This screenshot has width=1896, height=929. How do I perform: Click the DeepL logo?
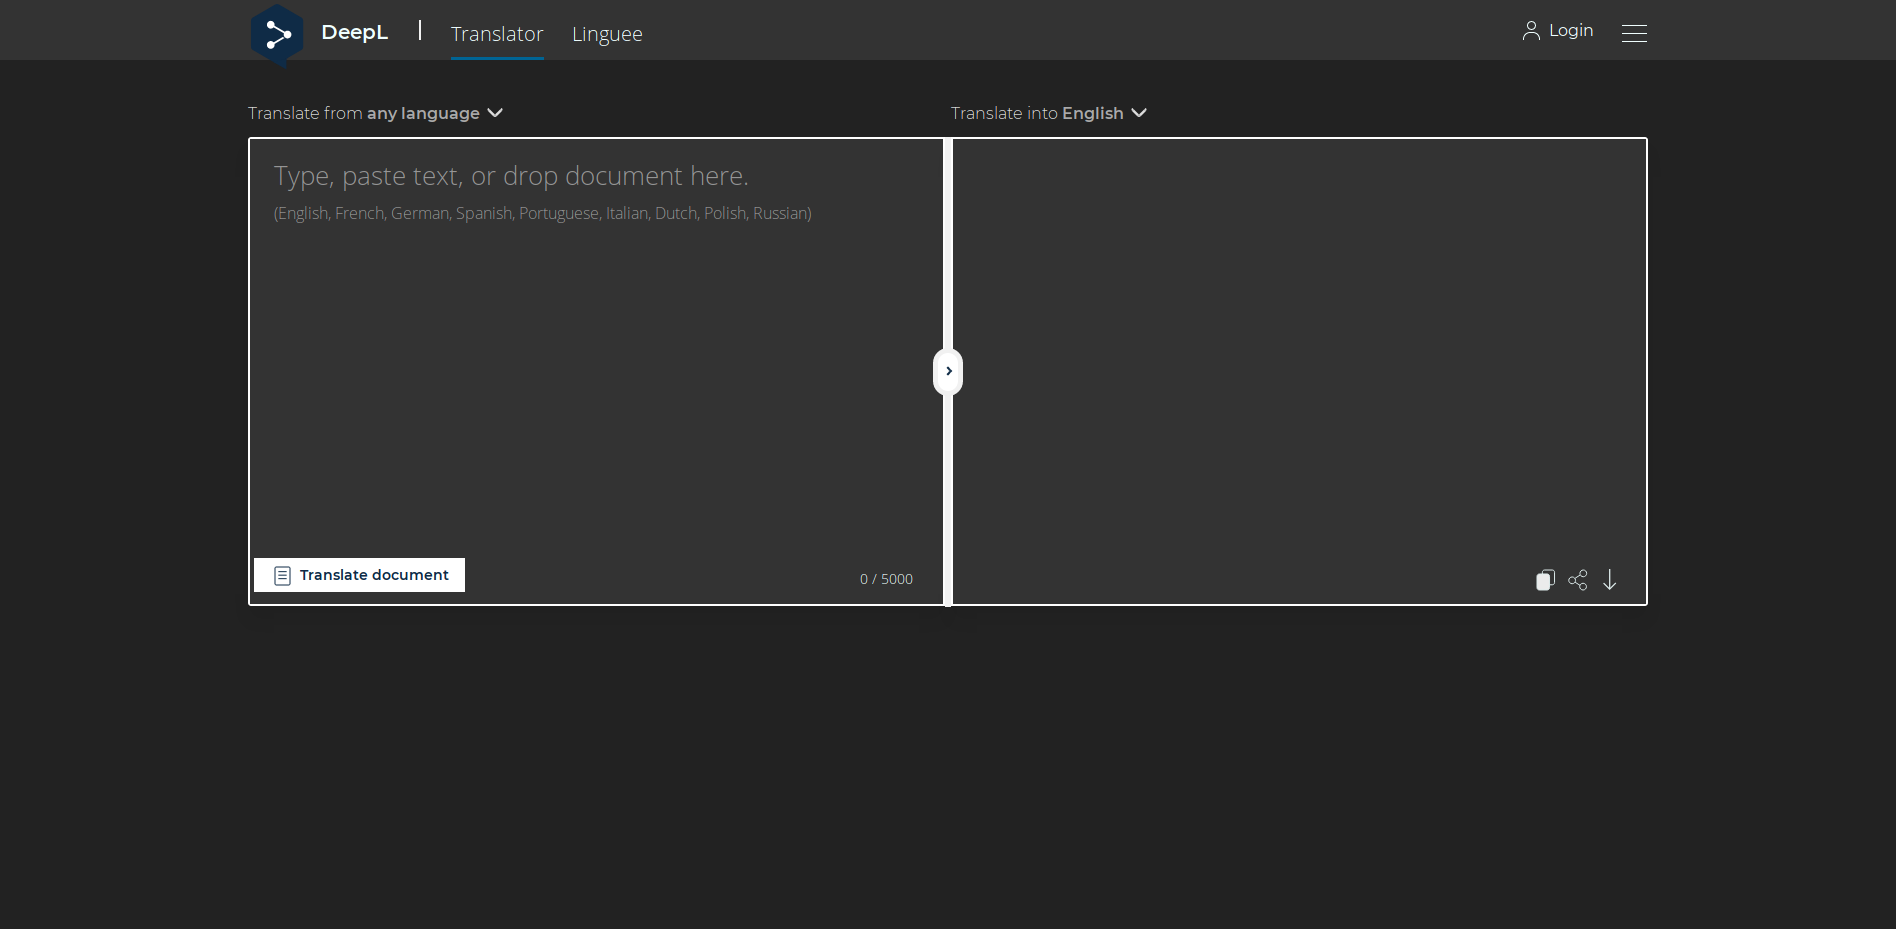pyautogui.click(x=277, y=32)
